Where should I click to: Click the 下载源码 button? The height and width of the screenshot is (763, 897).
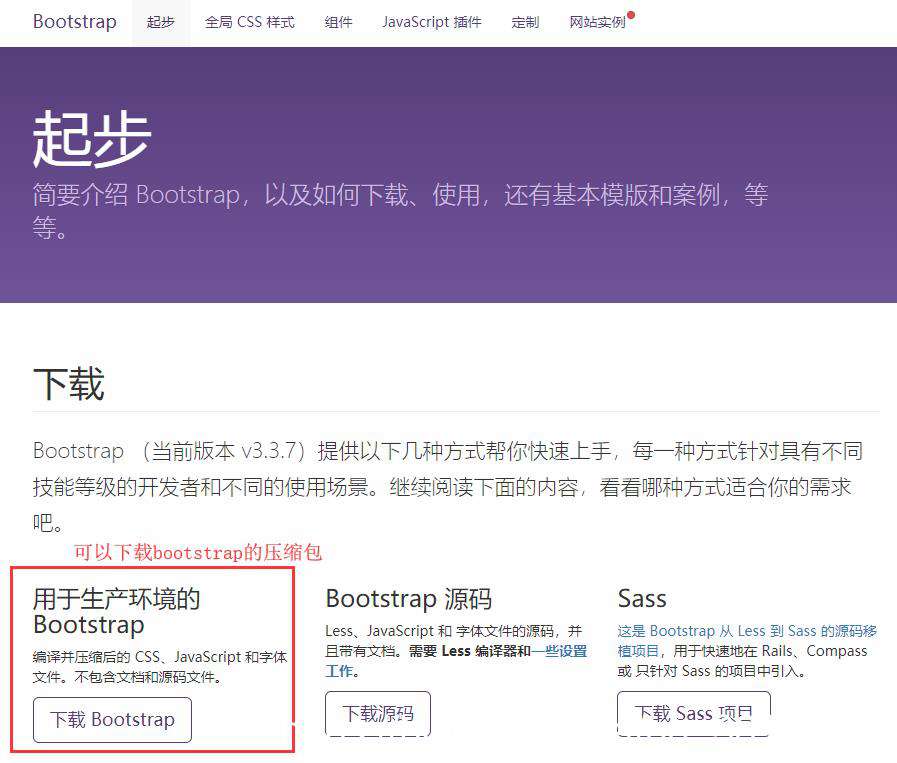(378, 714)
